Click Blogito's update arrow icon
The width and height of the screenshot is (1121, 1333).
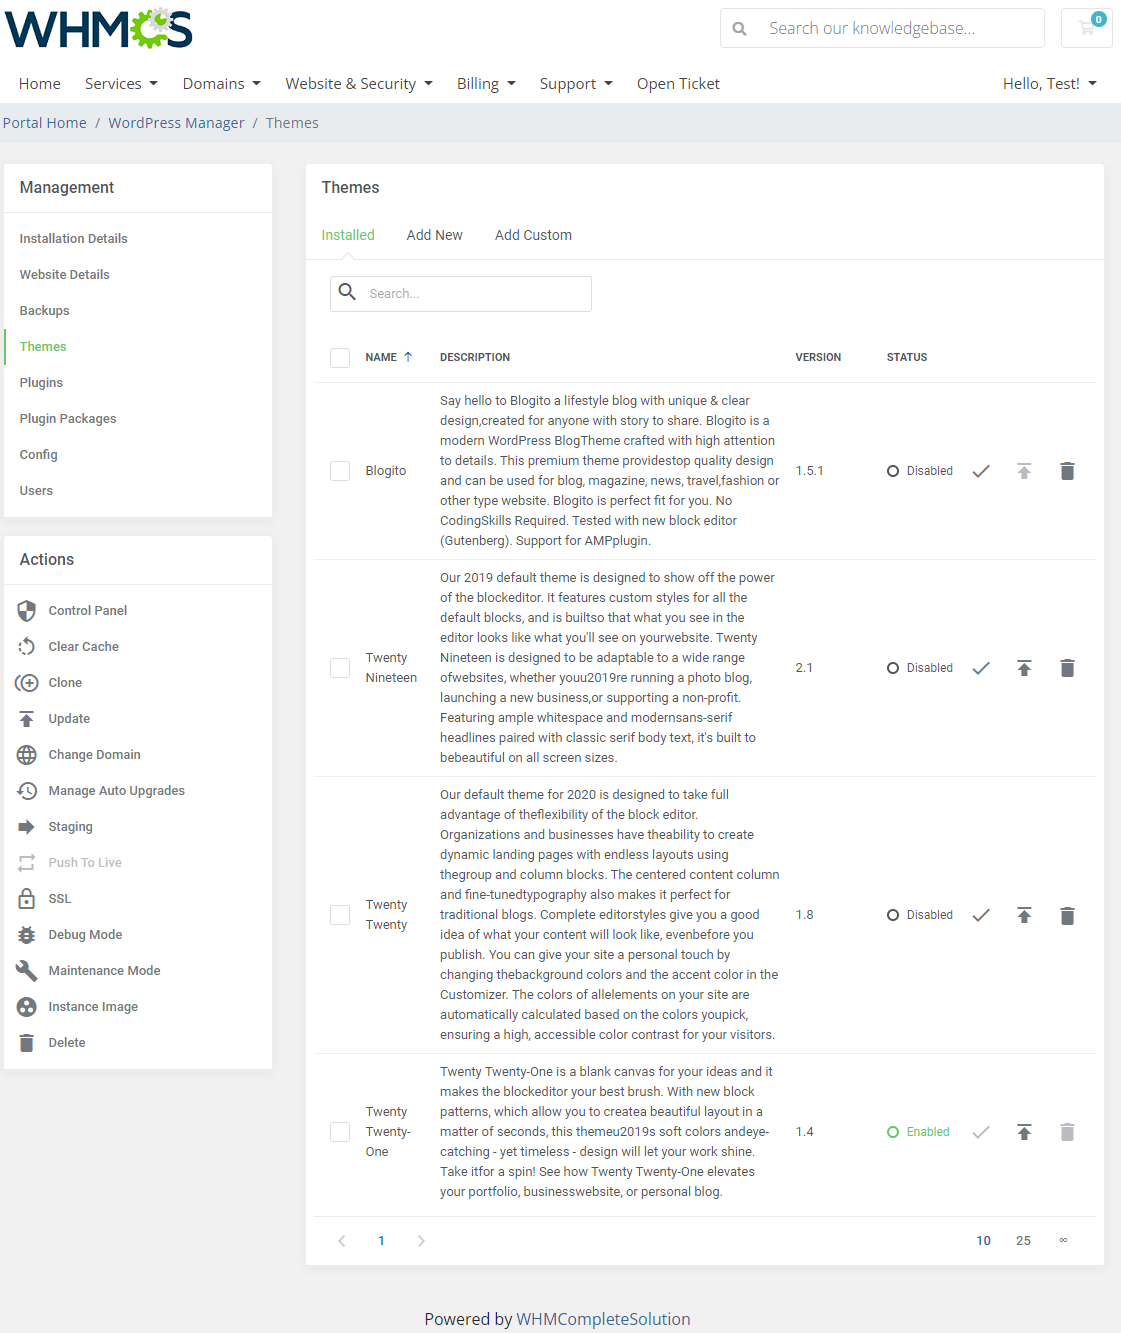1024,471
